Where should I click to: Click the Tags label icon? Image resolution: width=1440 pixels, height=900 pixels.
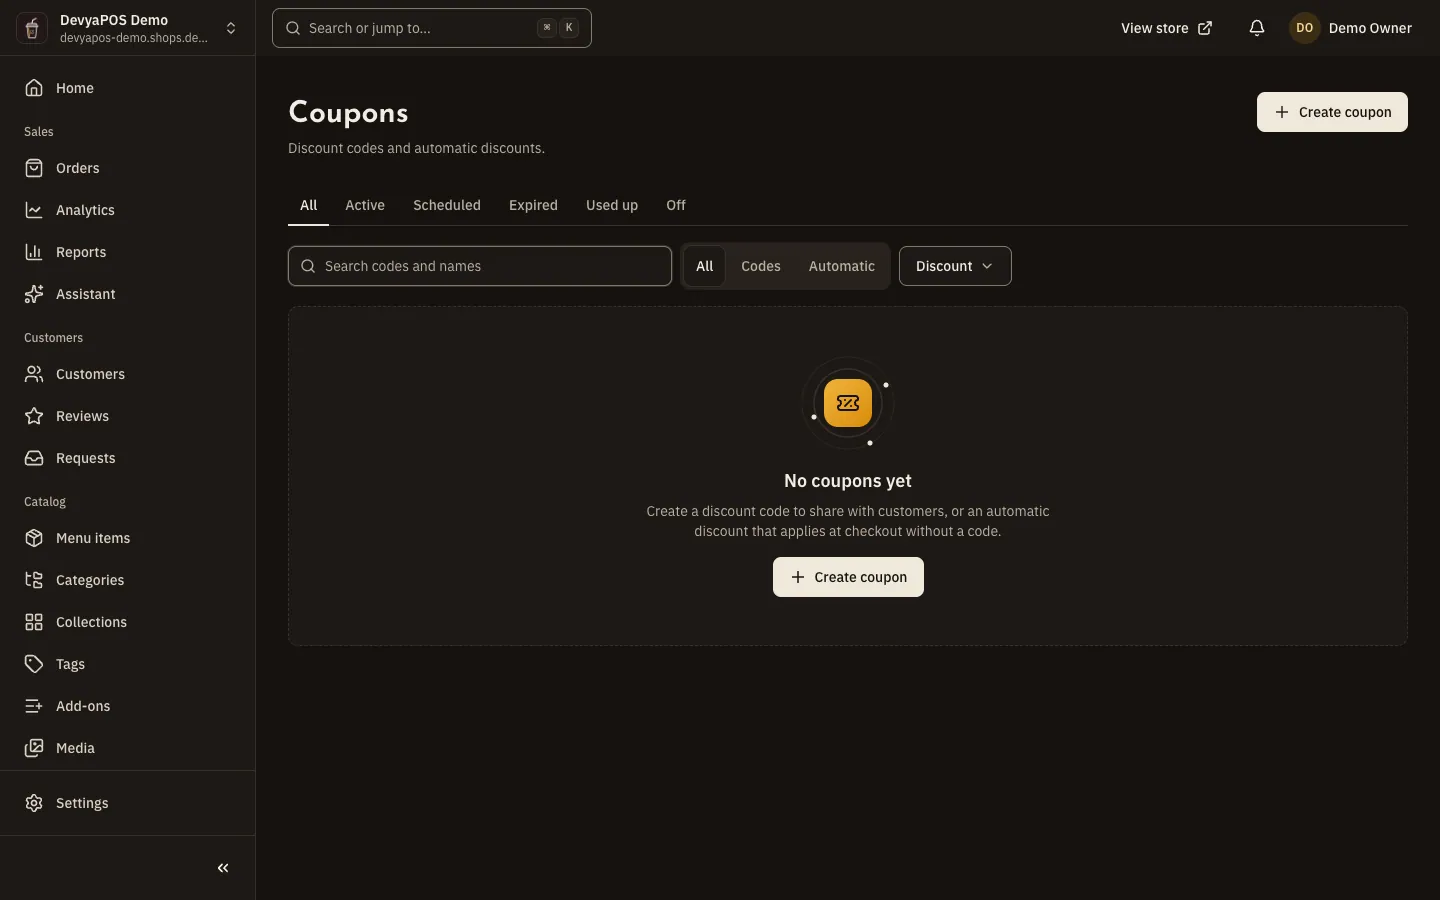pos(34,664)
